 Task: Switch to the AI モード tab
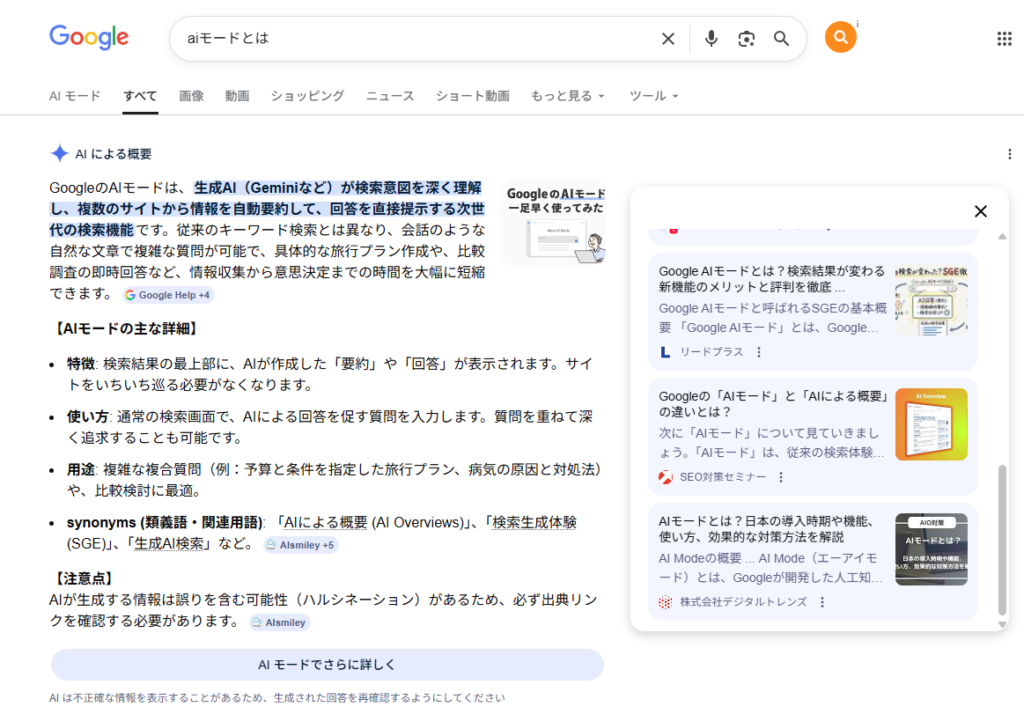(75, 96)
